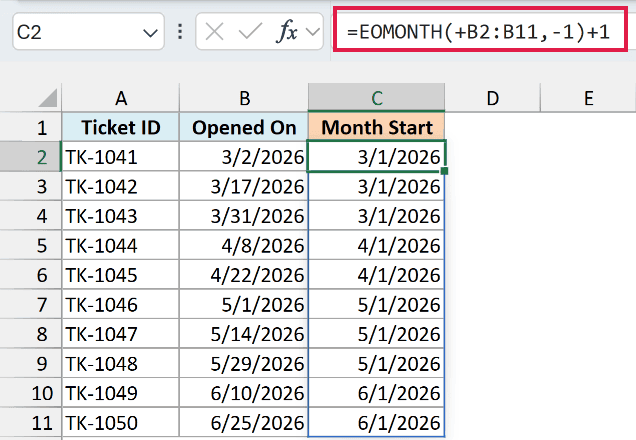Click the Ticket ID header cell
The image size is (636, 440).
coord(120,127)
